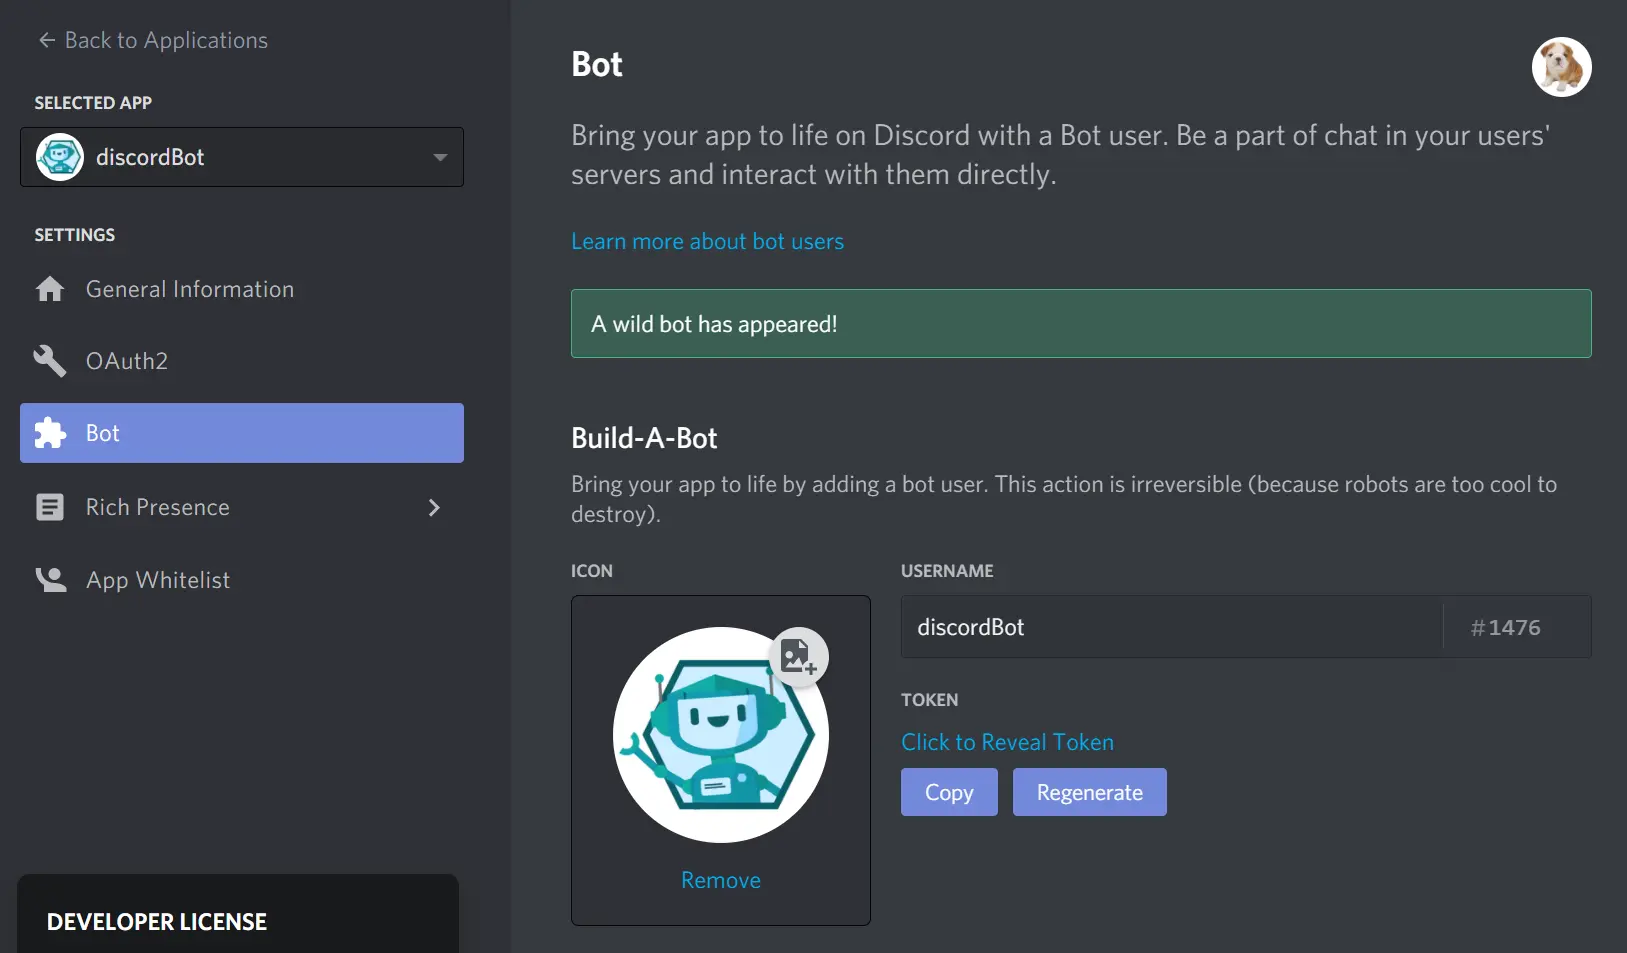Select the wrench icon for OAuth2 settings
The width and height of the screenshot is (1627, 953).
[x=50, y=361]
